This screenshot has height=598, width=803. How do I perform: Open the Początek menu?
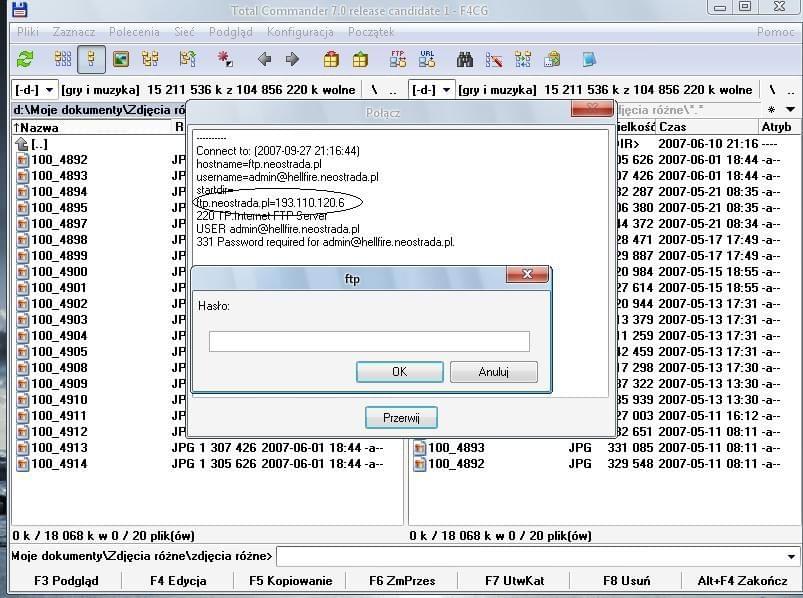click(x=371, y=32)
